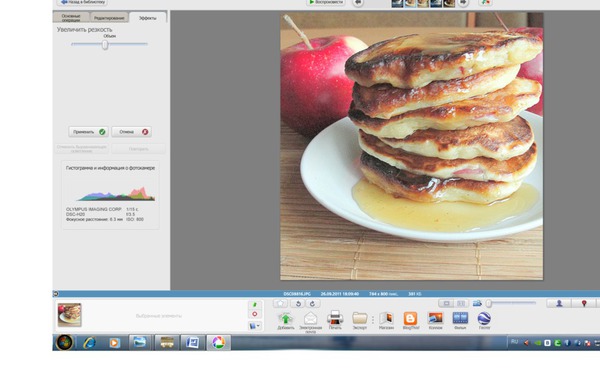Click the Print printer icon
600x375 pixels.
tap(335, 318)
